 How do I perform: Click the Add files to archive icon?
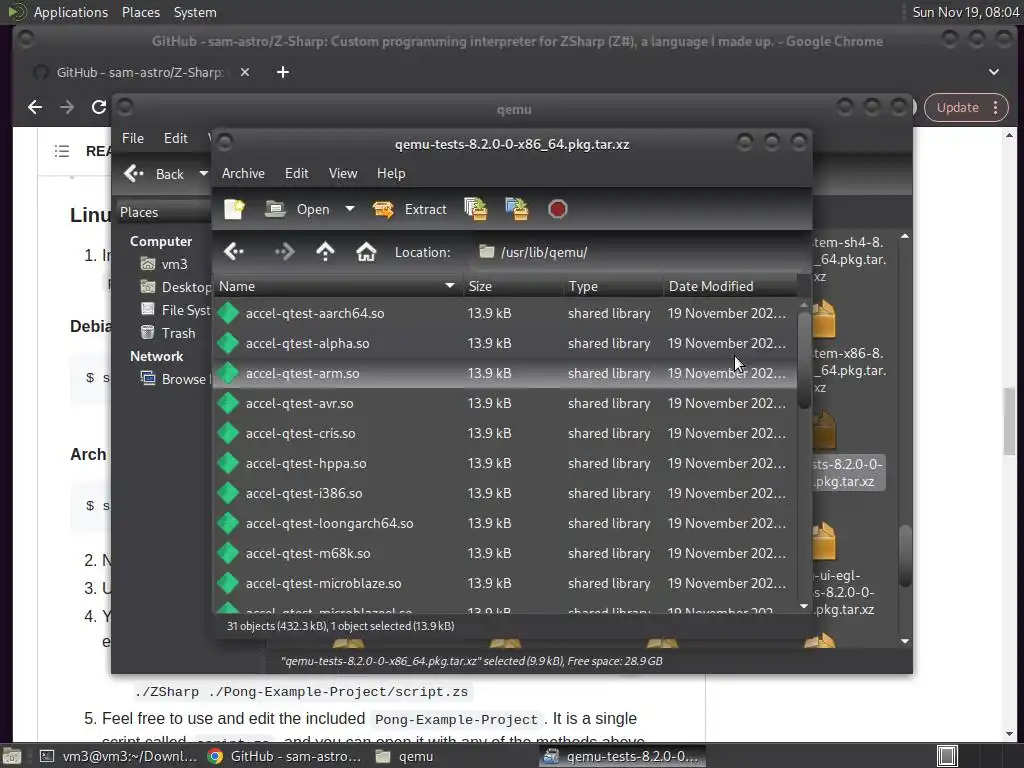tap(475, 209)
